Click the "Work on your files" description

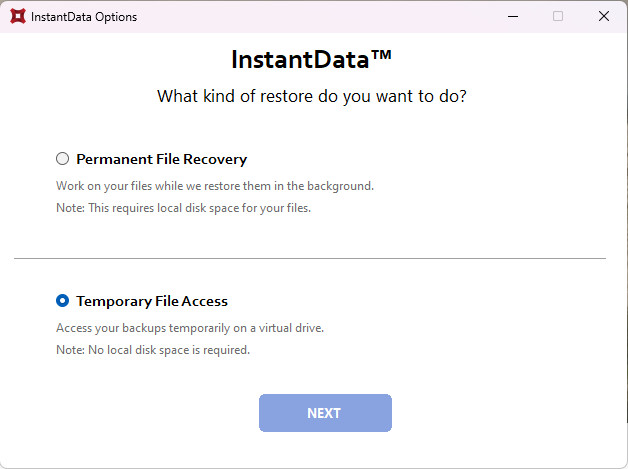214,186
